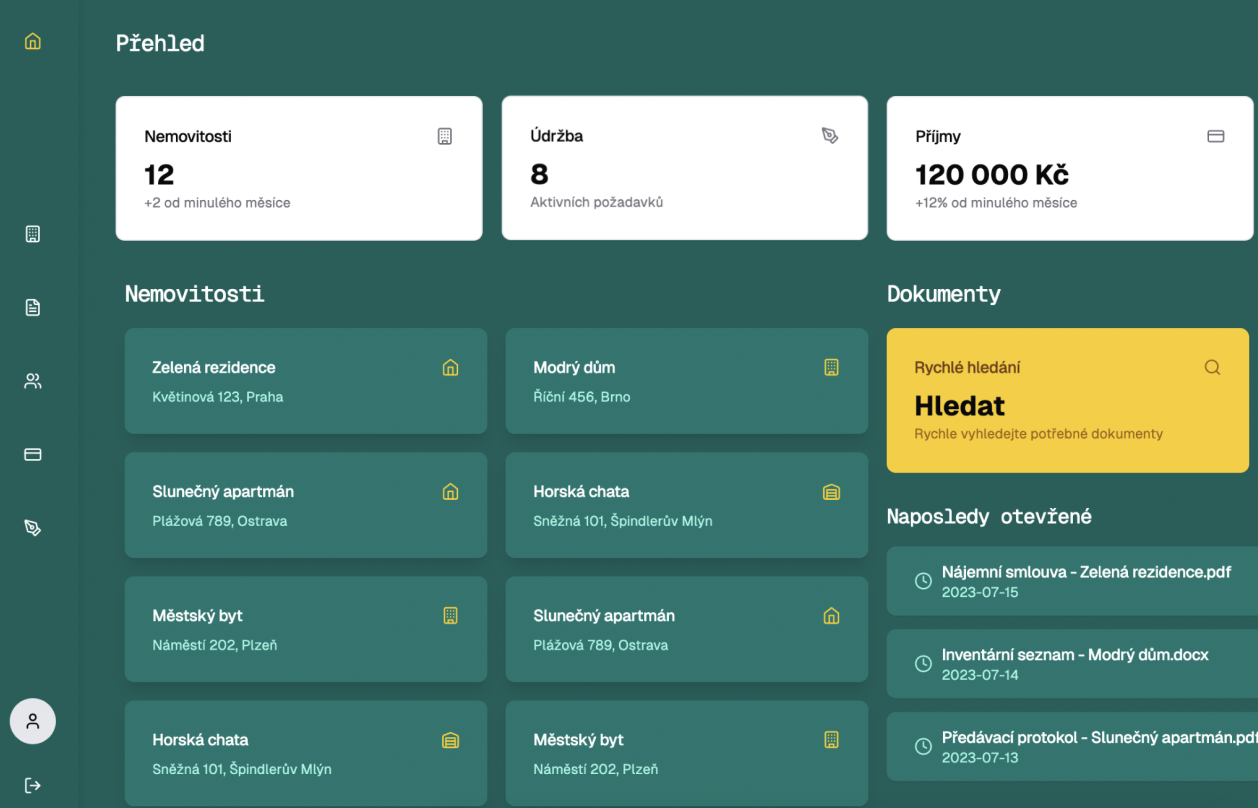Open the user profile avatar button
1258x808 pixels.
click(x=33, y=721)
